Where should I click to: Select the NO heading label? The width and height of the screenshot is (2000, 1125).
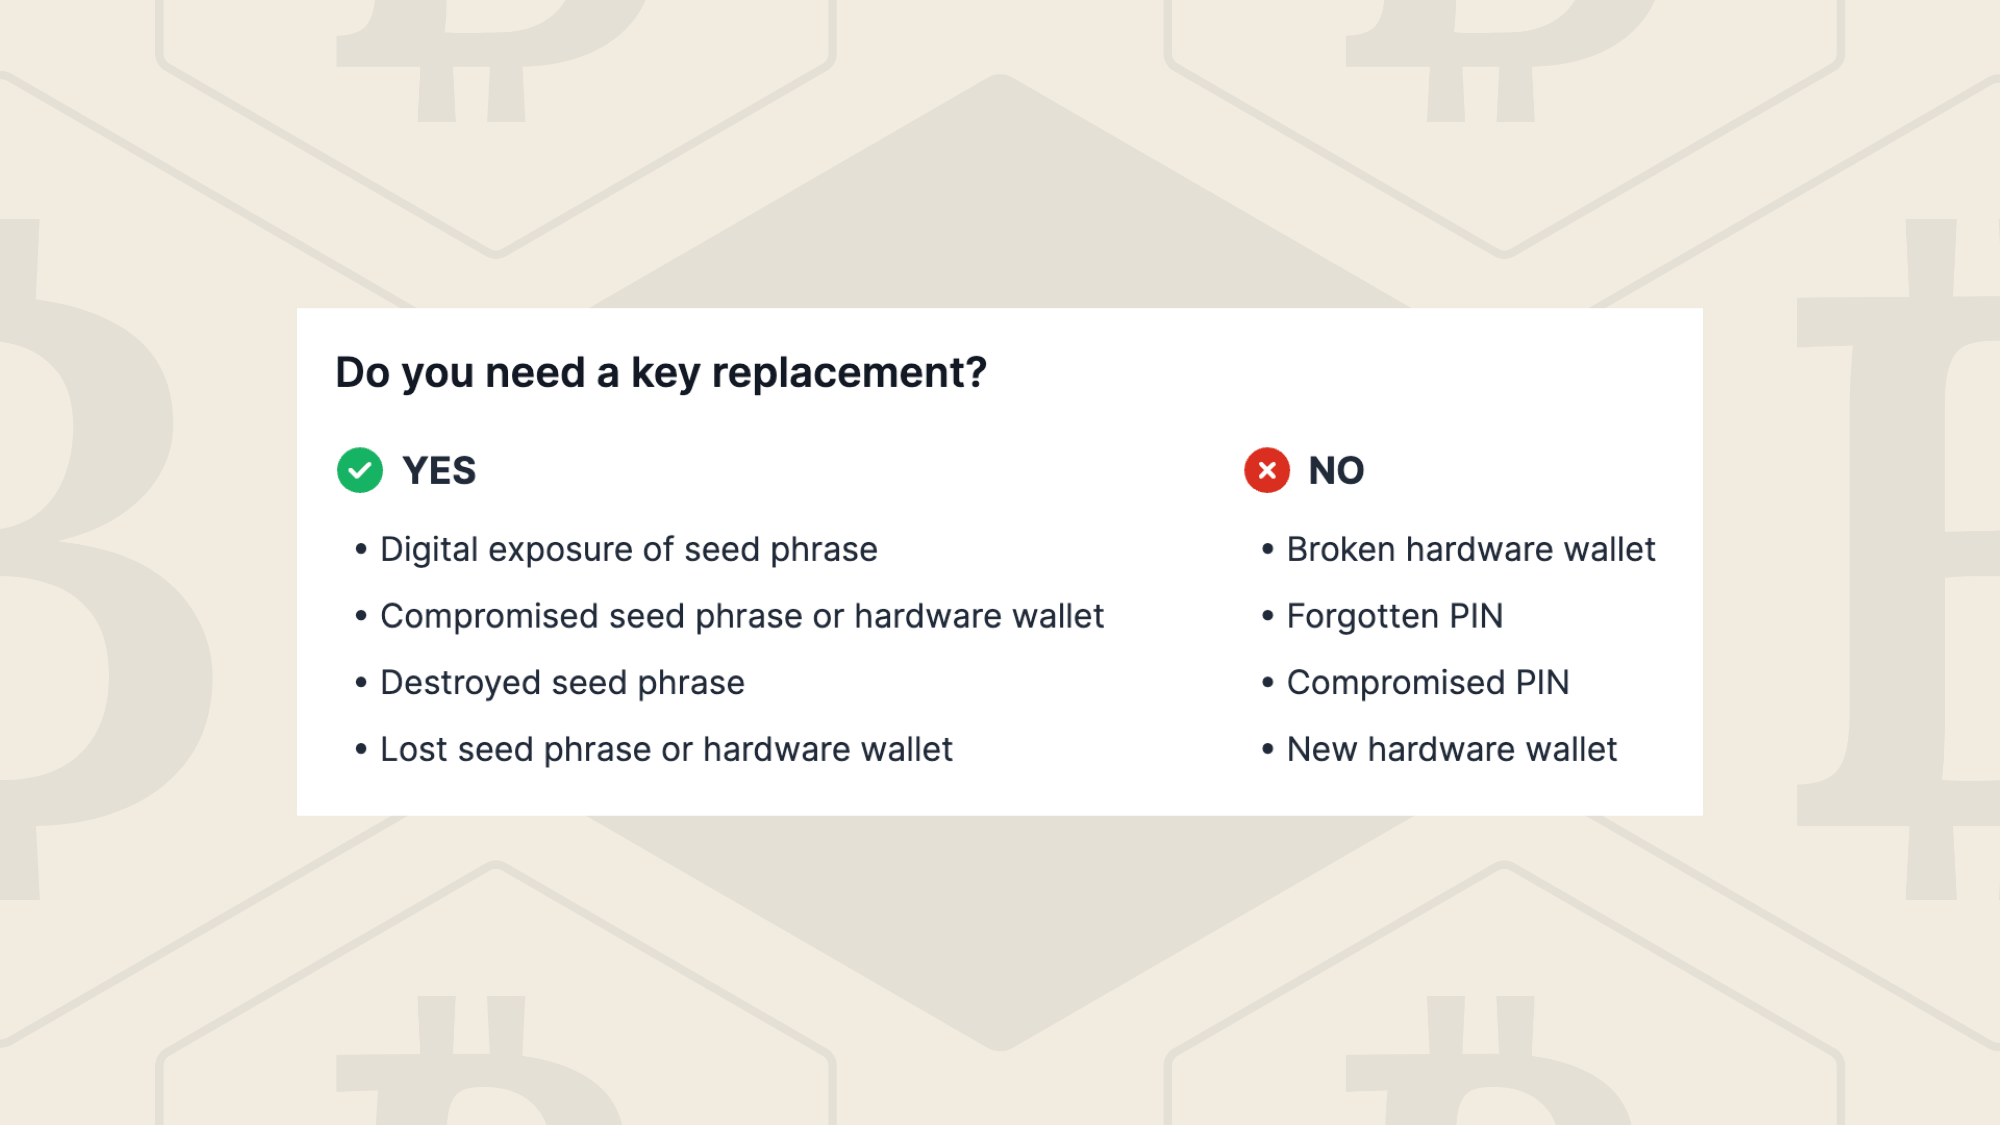pyautogui.click(x=1336, y=470)
